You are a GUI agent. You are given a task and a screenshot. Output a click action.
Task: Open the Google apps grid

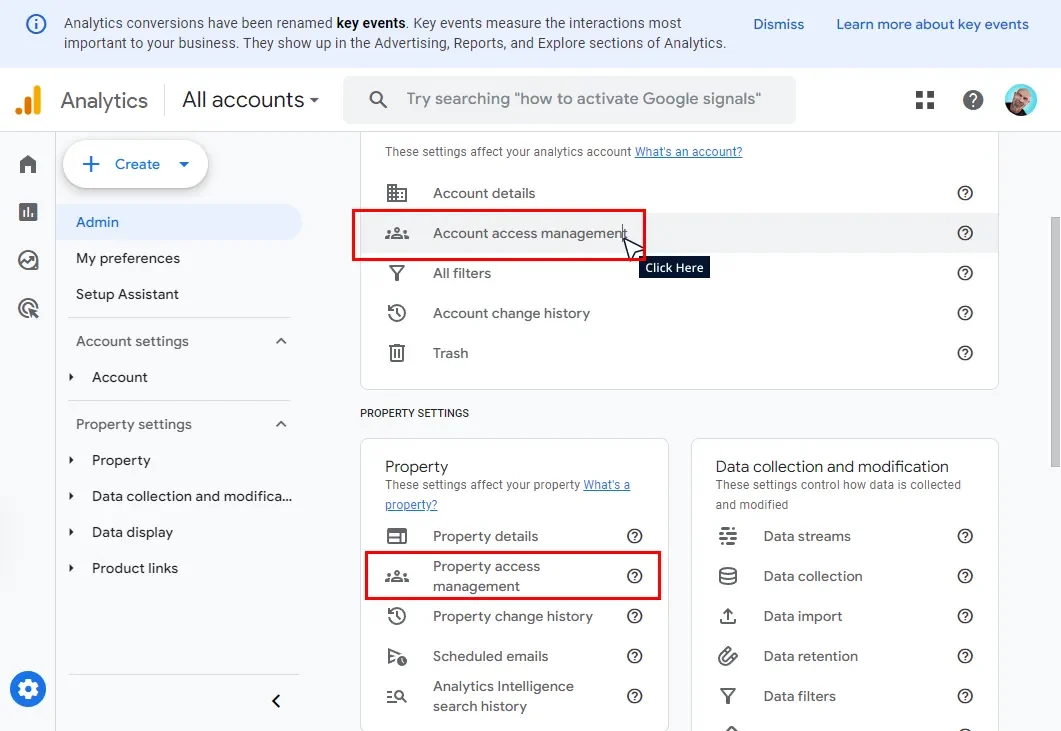pos(924,99)
